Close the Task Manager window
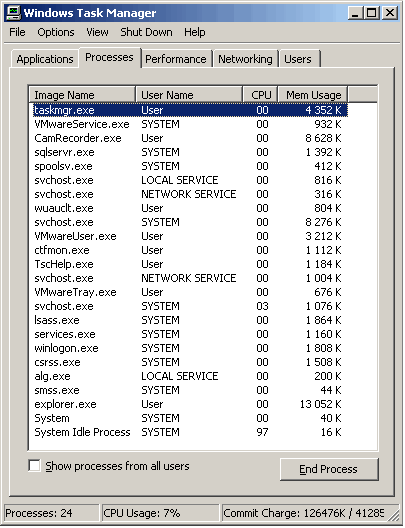This screenshot has height=528, width=405. (390, 13)
